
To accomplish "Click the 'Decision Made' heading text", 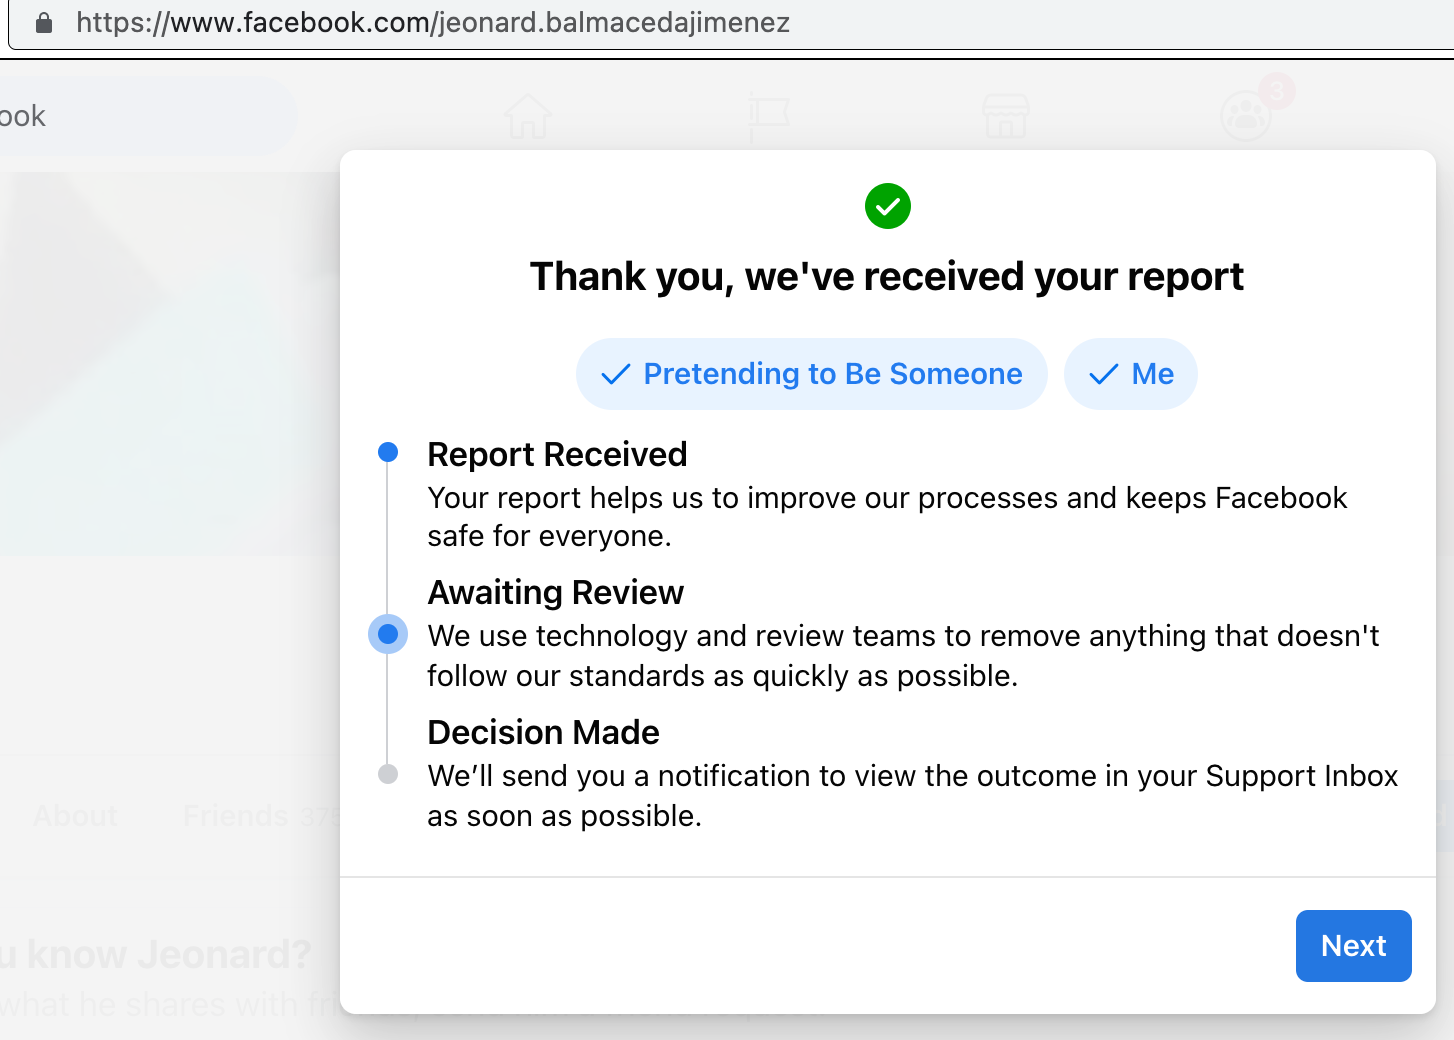I will tap(543, 733).
